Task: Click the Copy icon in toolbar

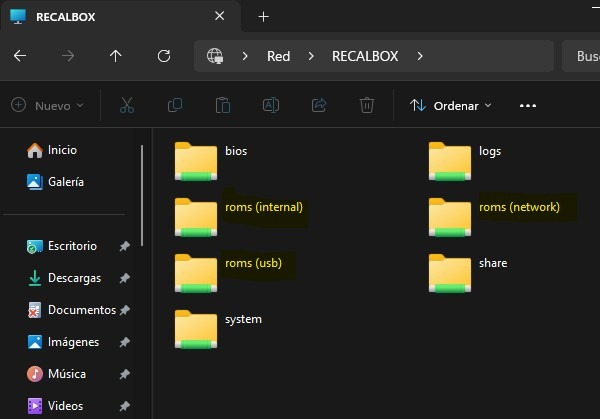Action: [175, 105]
